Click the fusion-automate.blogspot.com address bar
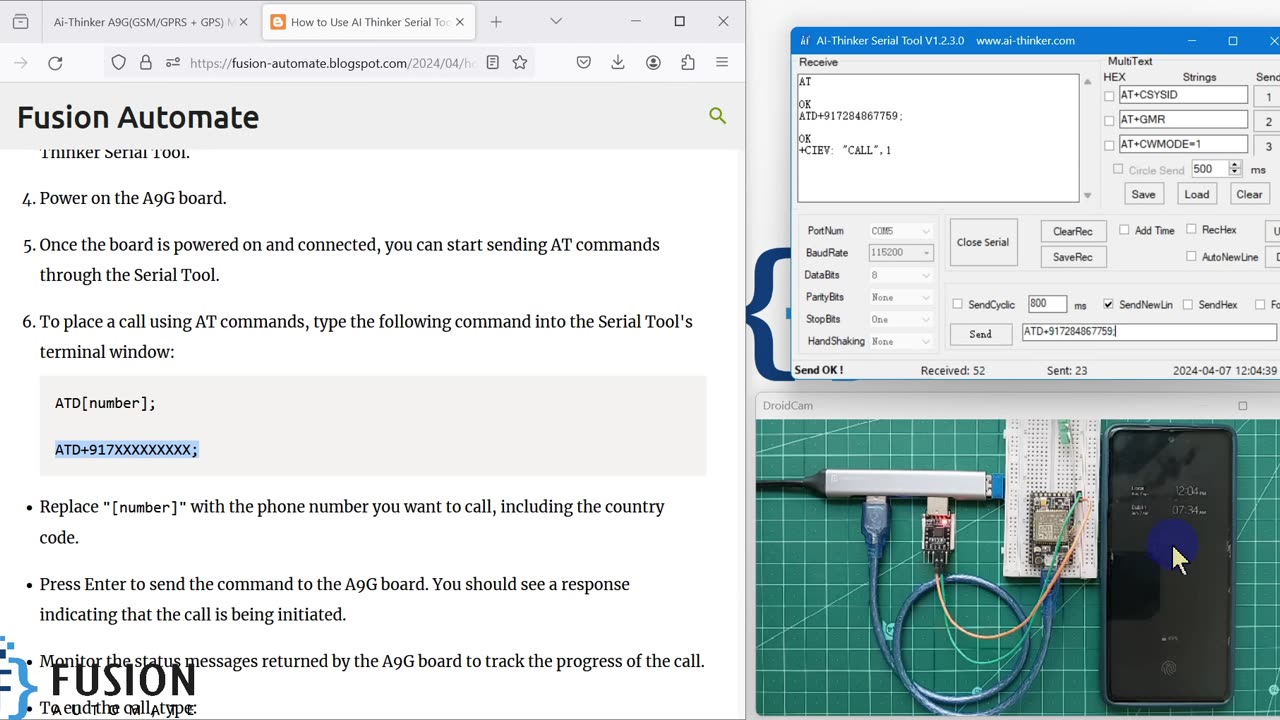Image resolution: width=1280 pixels, height=720 pixels. [x=331, y=63]
